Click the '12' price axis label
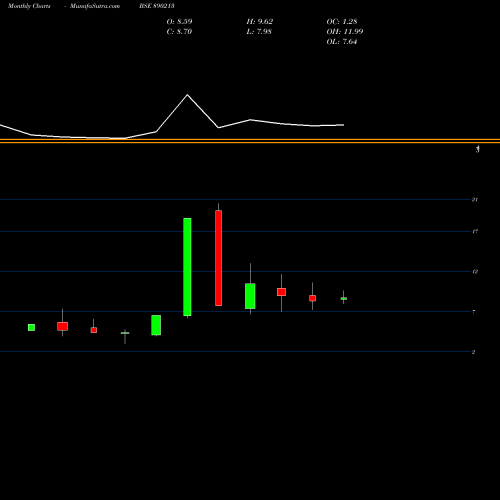The height and width of the screenshot is (500, 500). 475,272
